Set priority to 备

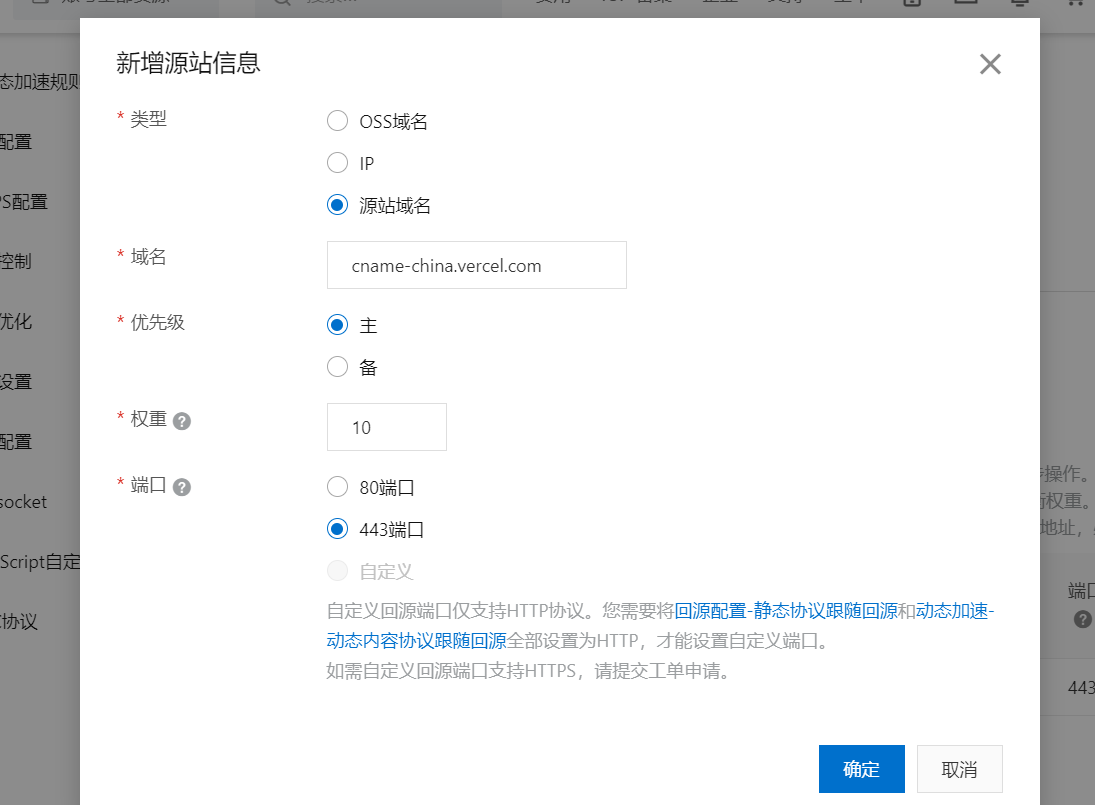(x=338, y=367)
